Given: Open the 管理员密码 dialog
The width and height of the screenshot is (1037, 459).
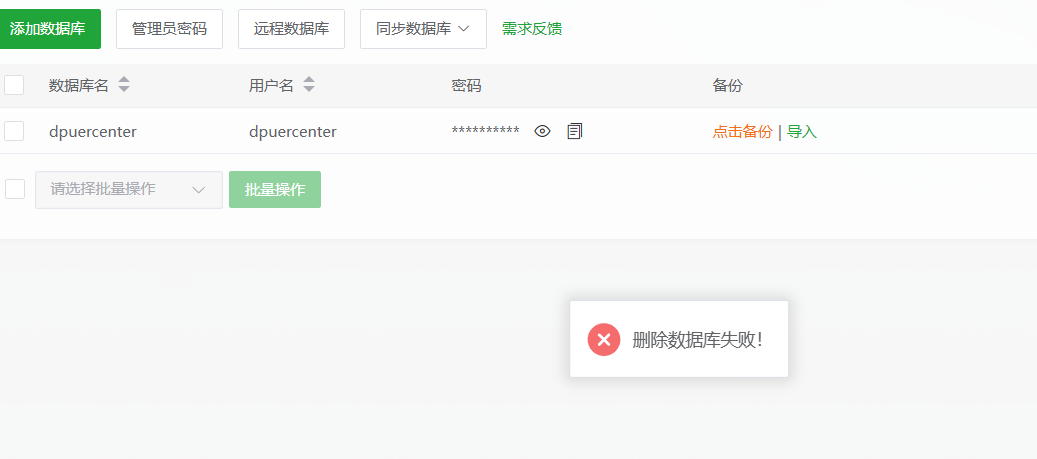Looking at the screenshot, I should [x=169, y=29].
